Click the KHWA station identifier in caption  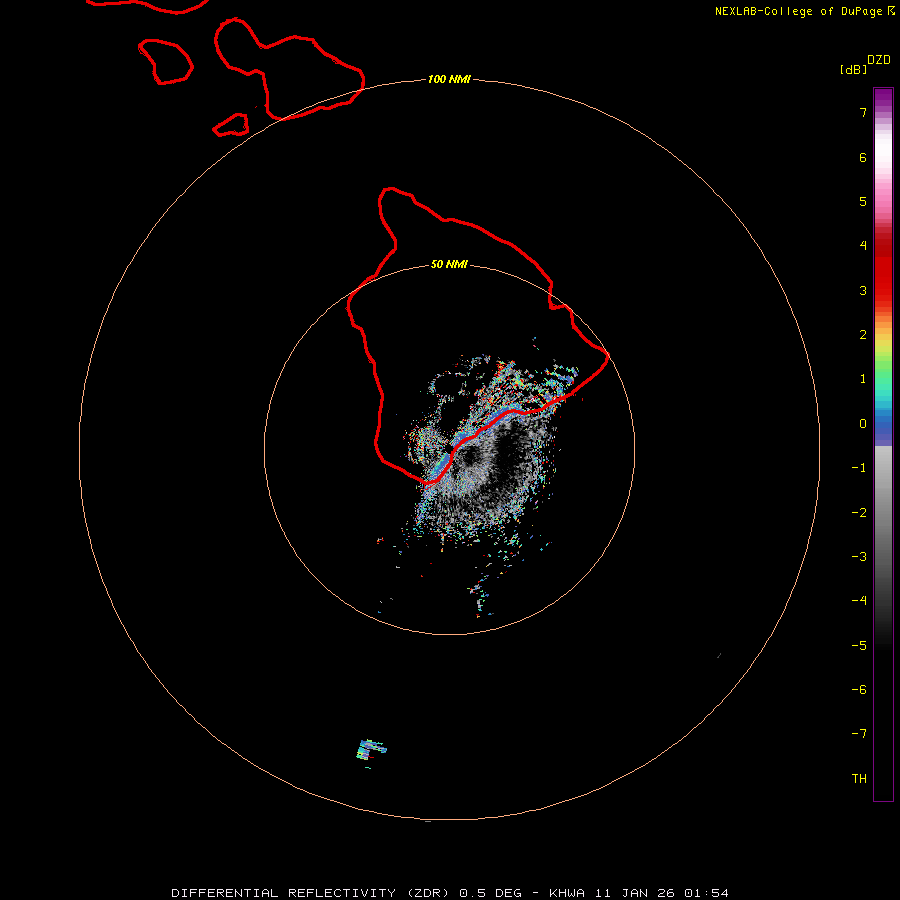567,893
